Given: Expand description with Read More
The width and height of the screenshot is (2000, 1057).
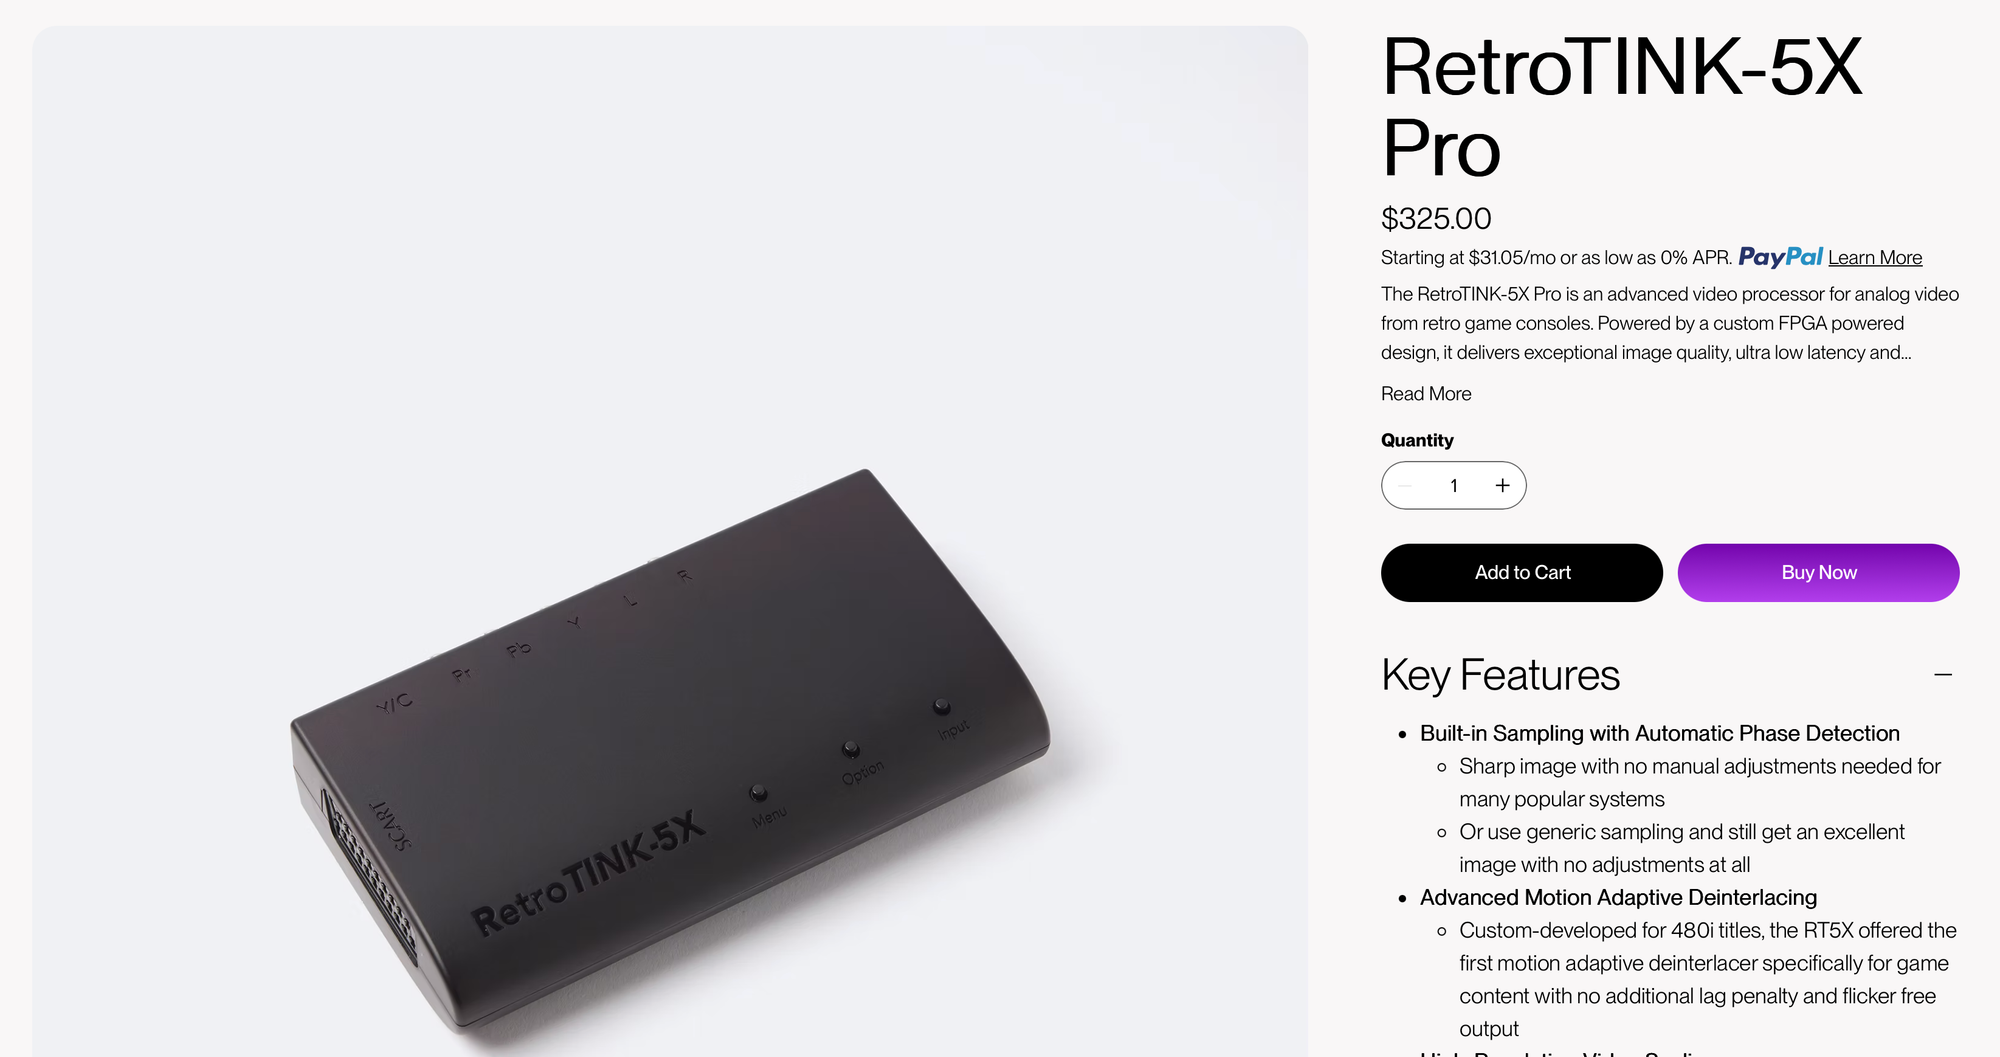Looking at the screenshot, I should coord(1426,394).
